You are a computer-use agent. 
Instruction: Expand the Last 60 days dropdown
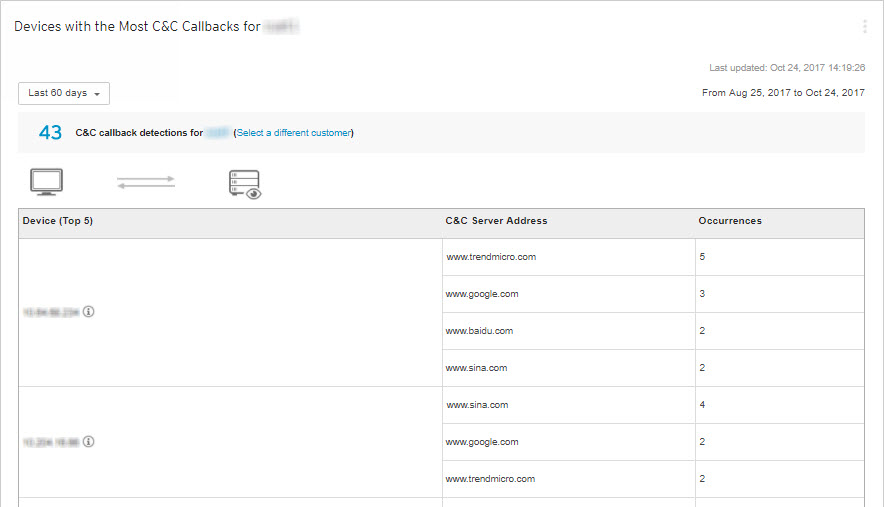64,93
